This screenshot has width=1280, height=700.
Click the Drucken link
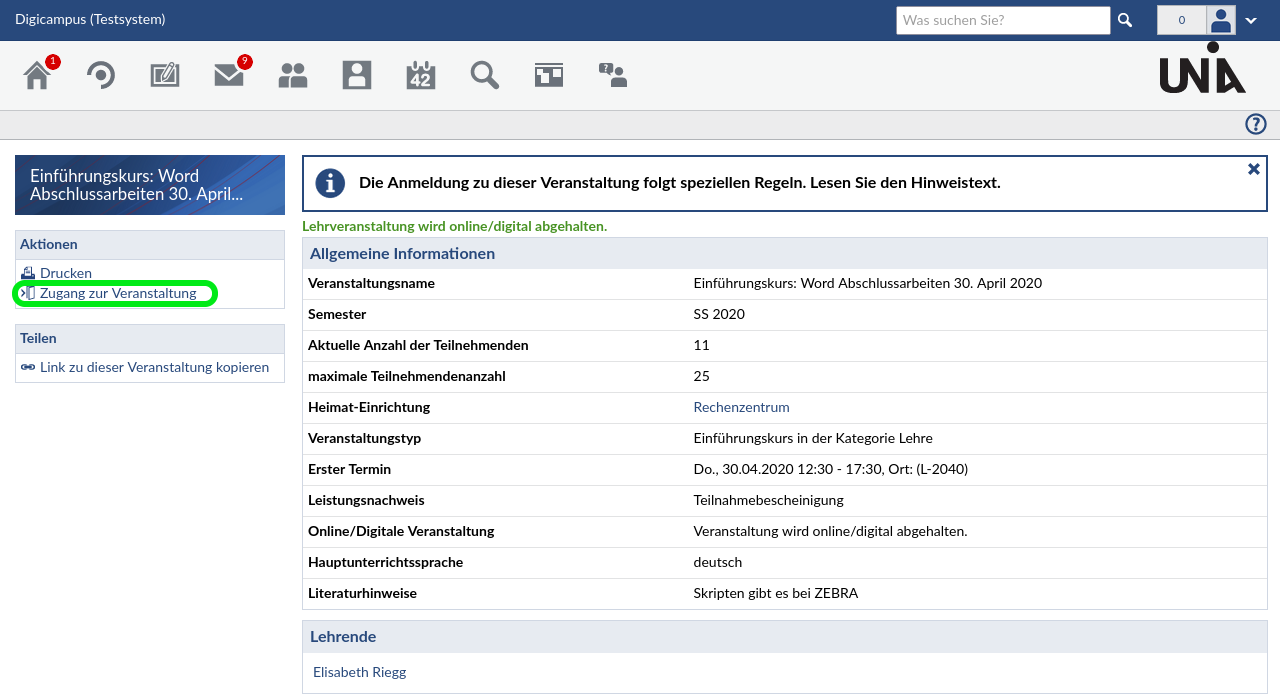[x=66, y=273]
